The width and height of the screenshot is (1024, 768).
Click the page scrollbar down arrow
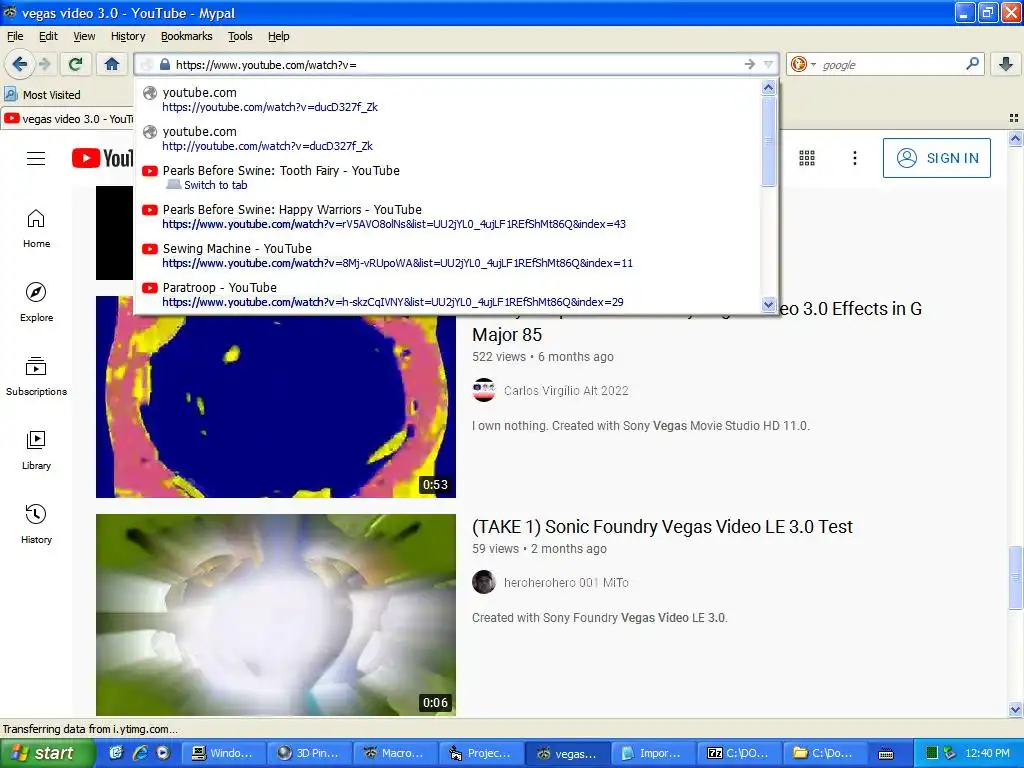1015,709
